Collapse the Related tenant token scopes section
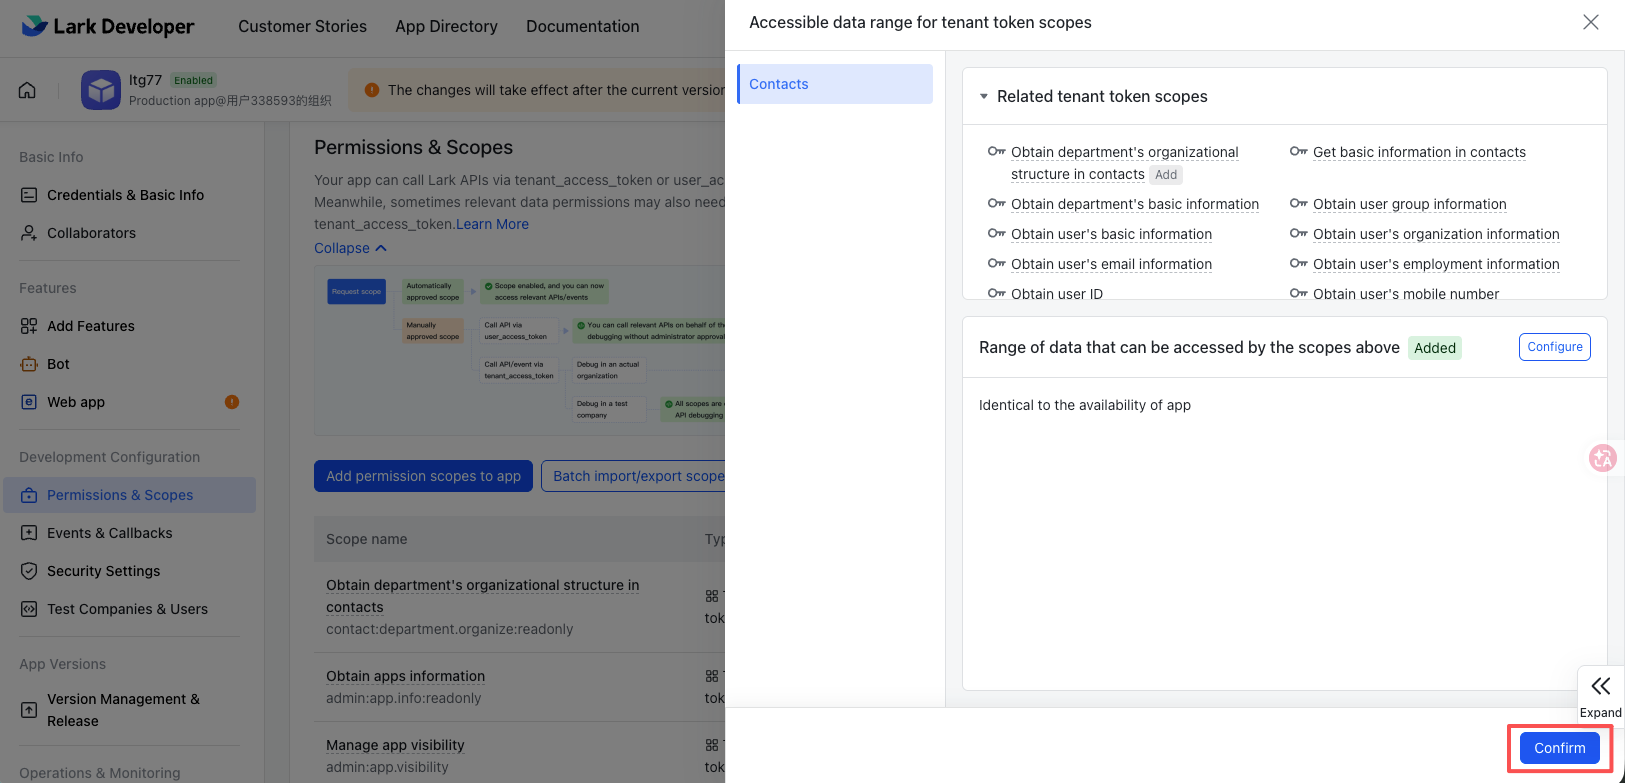This screenshot has width=1625, height=783. click(x=984, y=97)
